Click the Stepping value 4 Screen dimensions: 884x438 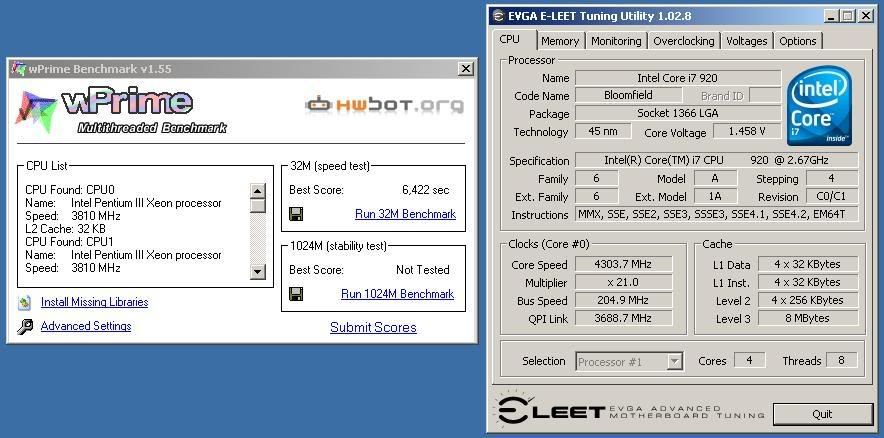tap(832, 178)
